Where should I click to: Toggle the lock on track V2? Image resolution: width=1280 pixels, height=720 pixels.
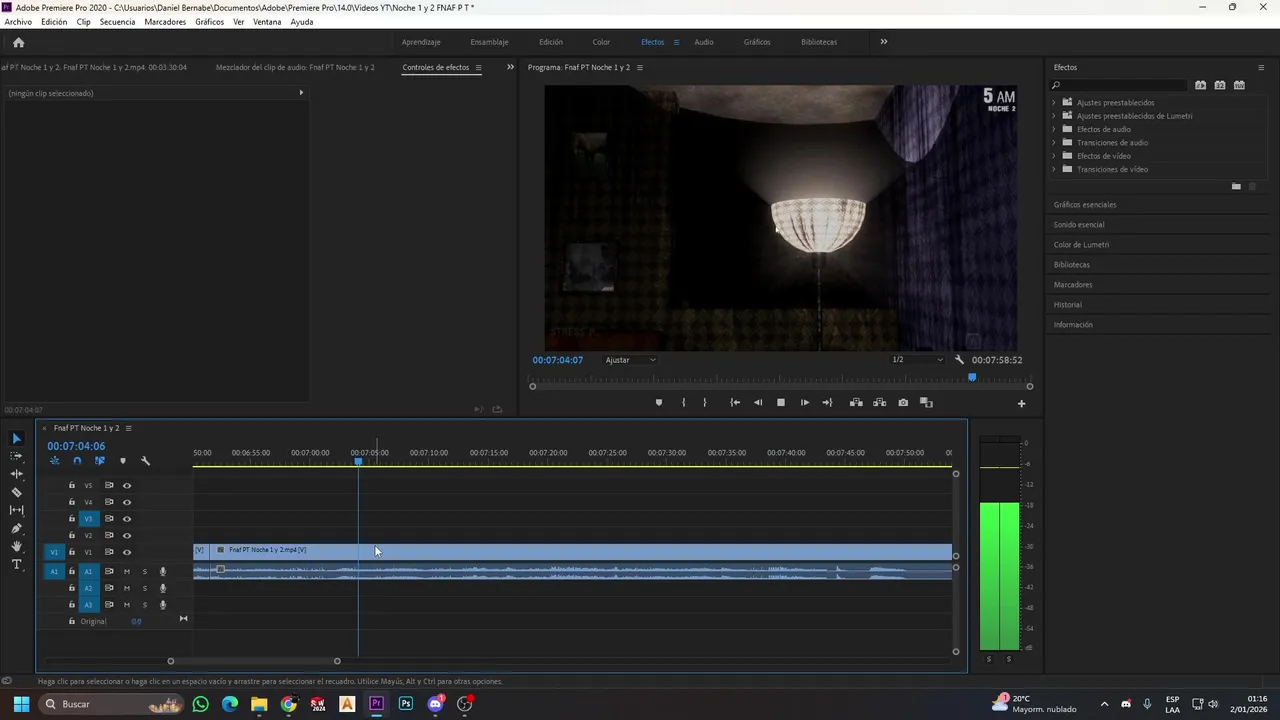pyautogui.click(x=72, y=536)
